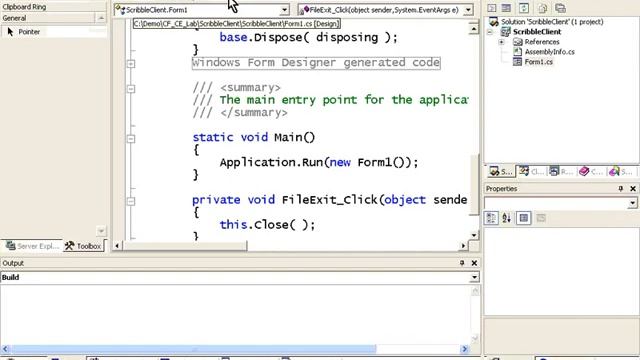
Task: Click 'private void FileExit_Click' declaration
Action: tap(330, 200)
